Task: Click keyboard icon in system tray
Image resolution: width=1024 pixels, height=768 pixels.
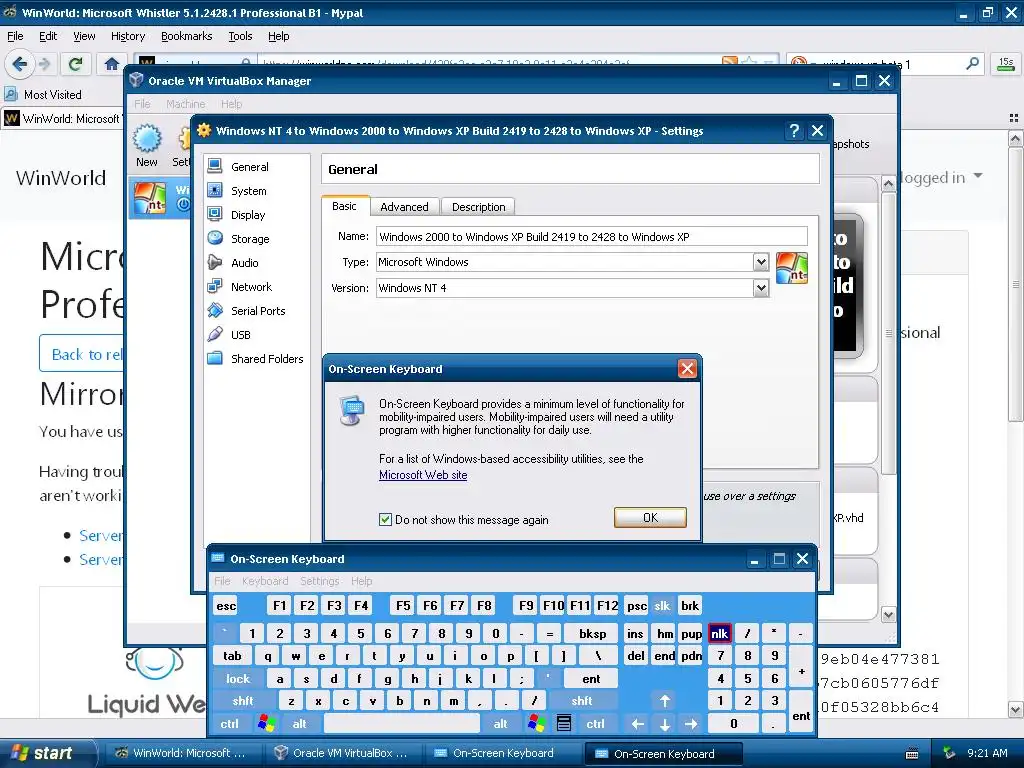Action: pyautogui.click(x=912, y=754)
